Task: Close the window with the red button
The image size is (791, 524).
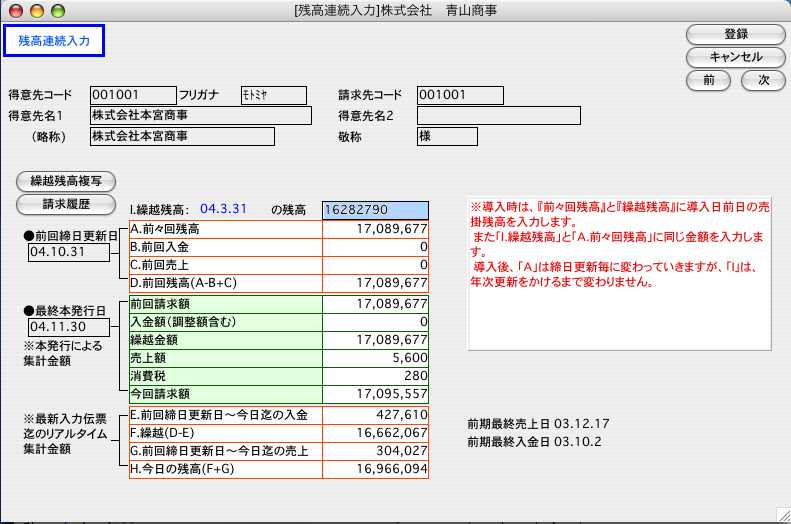Action: [x=15, y=9]
